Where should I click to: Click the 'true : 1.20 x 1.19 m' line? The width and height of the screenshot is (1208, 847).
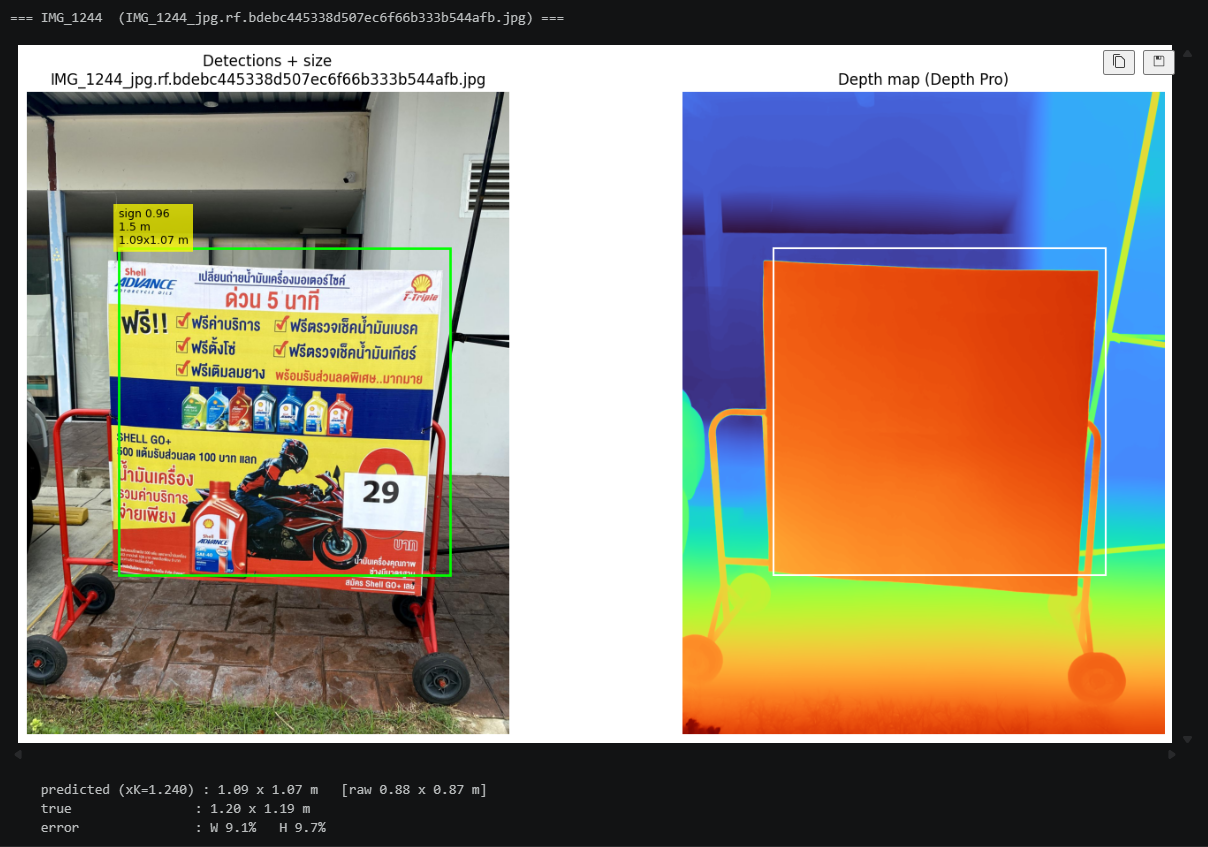coord(175,809)
